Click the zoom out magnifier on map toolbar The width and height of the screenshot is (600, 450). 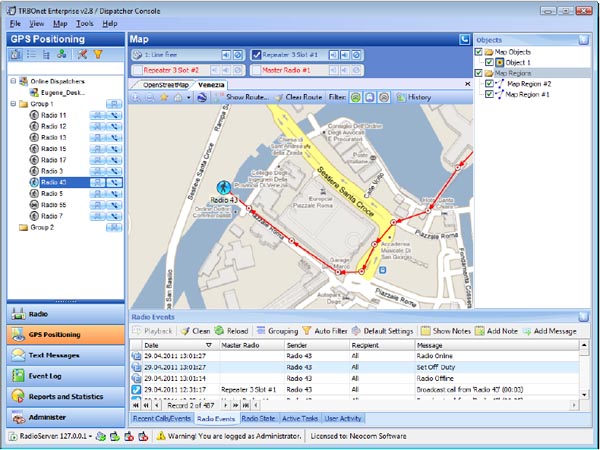(150, 98)
